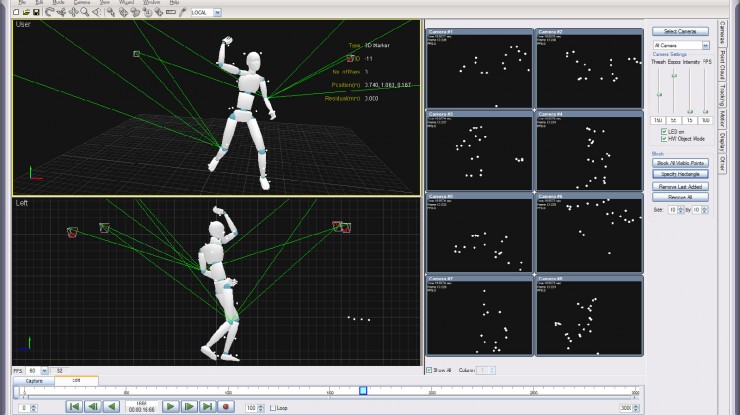Select the Camera #3 view thumbnail
This screenshot has height=415, width=740.
(479, 151)
